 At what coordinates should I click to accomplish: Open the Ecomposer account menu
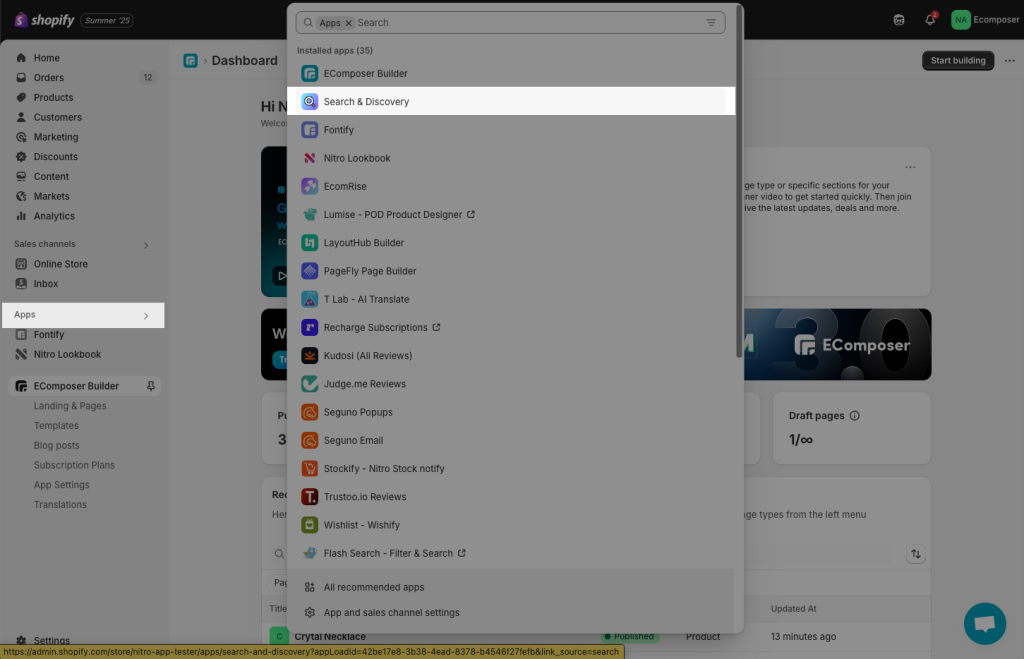tap(985, 20)
